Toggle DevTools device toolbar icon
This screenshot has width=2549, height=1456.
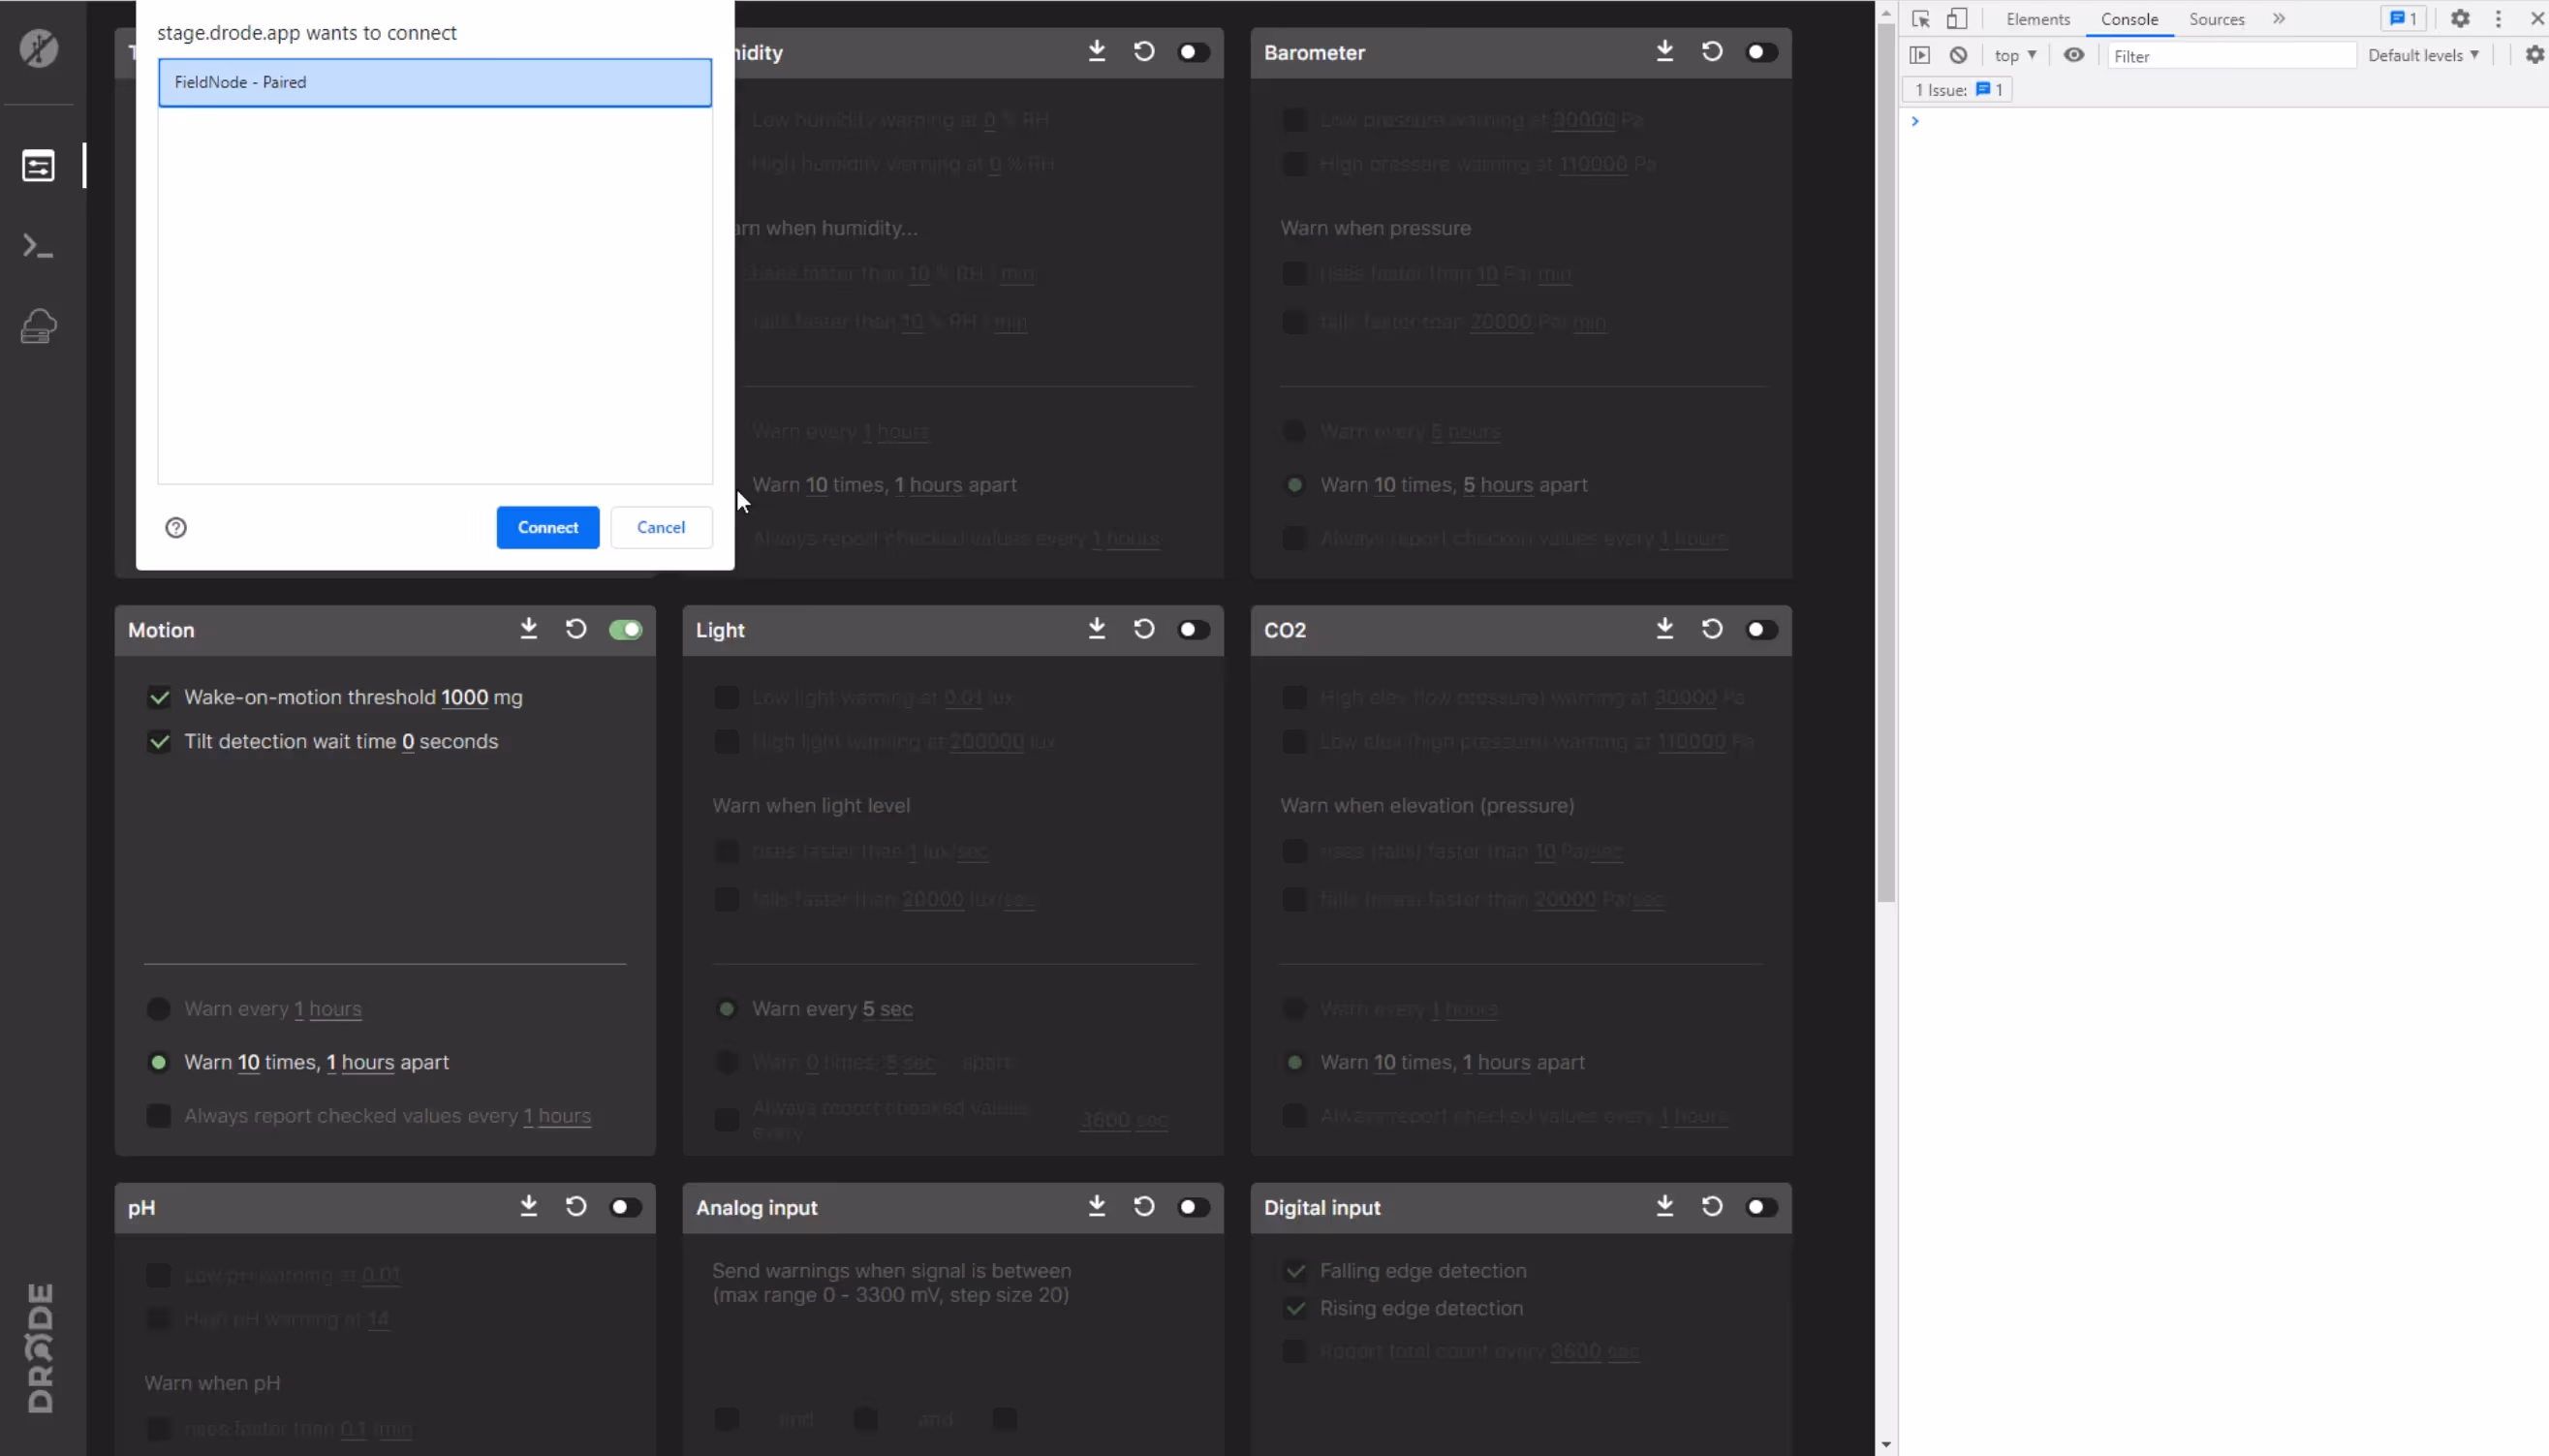tap(1957, 19)
